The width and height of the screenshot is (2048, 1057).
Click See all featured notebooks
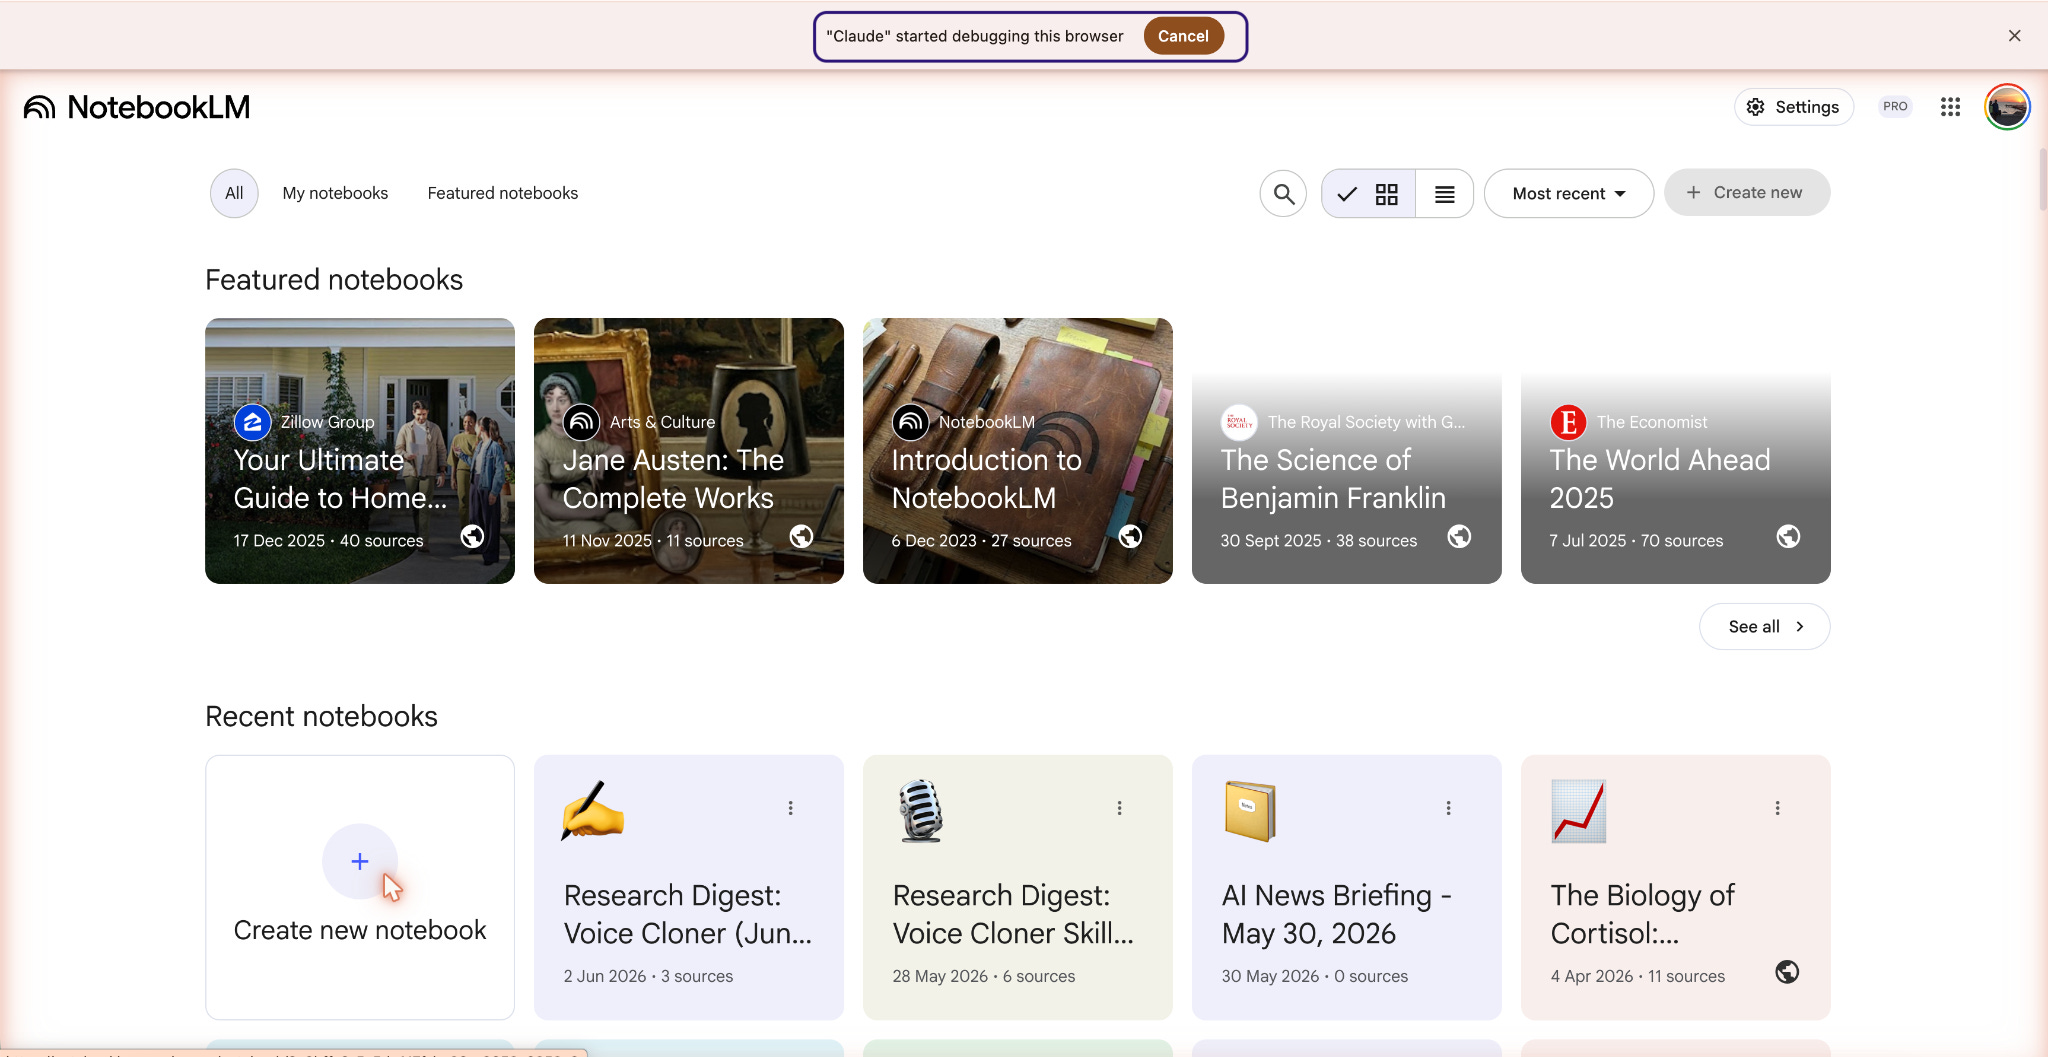[x=1765, y=627]
